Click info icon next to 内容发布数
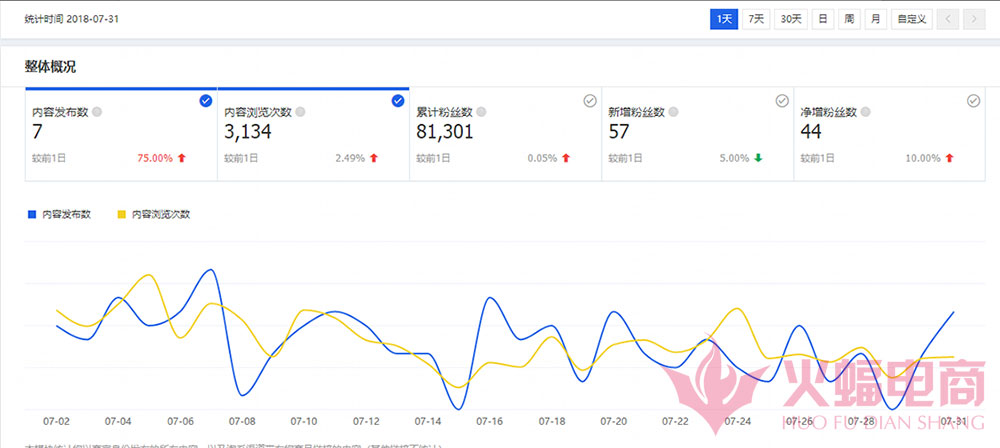This screenshot has width=1000, height=448. (97, 113)
